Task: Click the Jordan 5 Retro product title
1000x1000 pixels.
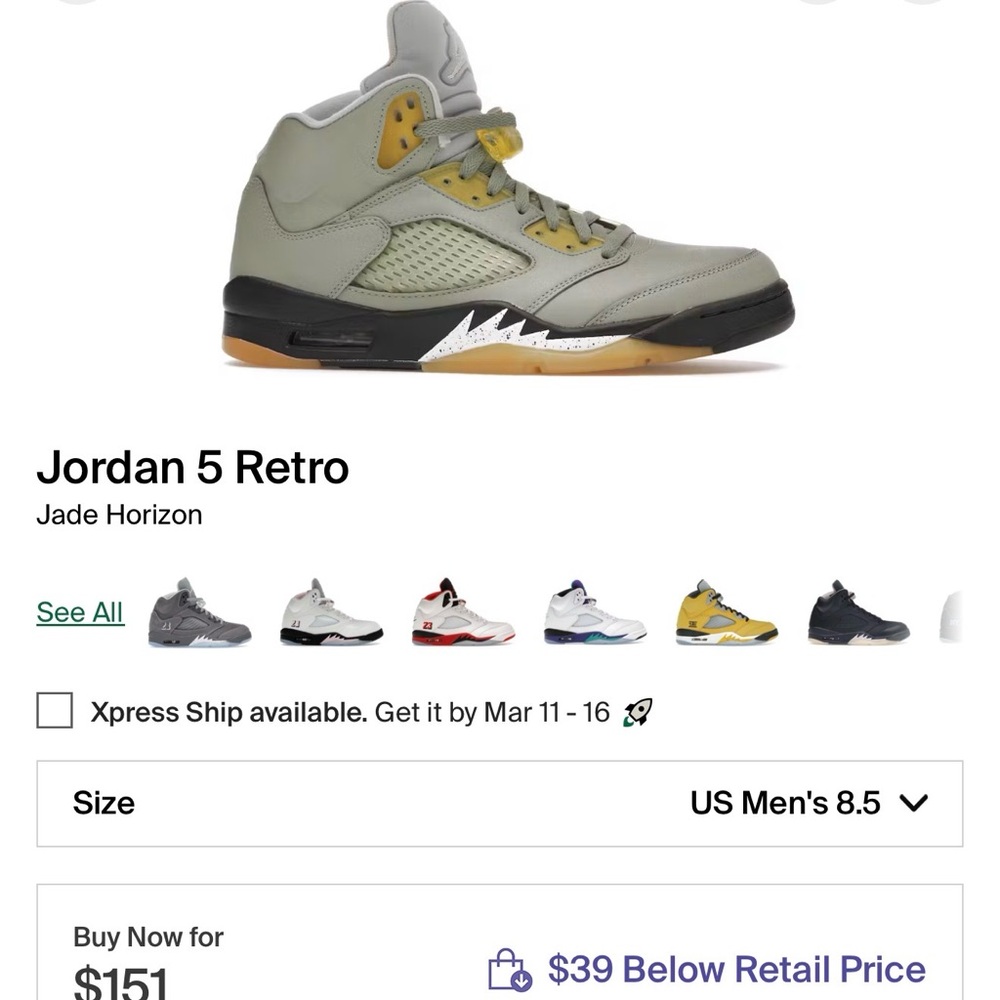Action: pyautogui.click(x=193, y=466)
